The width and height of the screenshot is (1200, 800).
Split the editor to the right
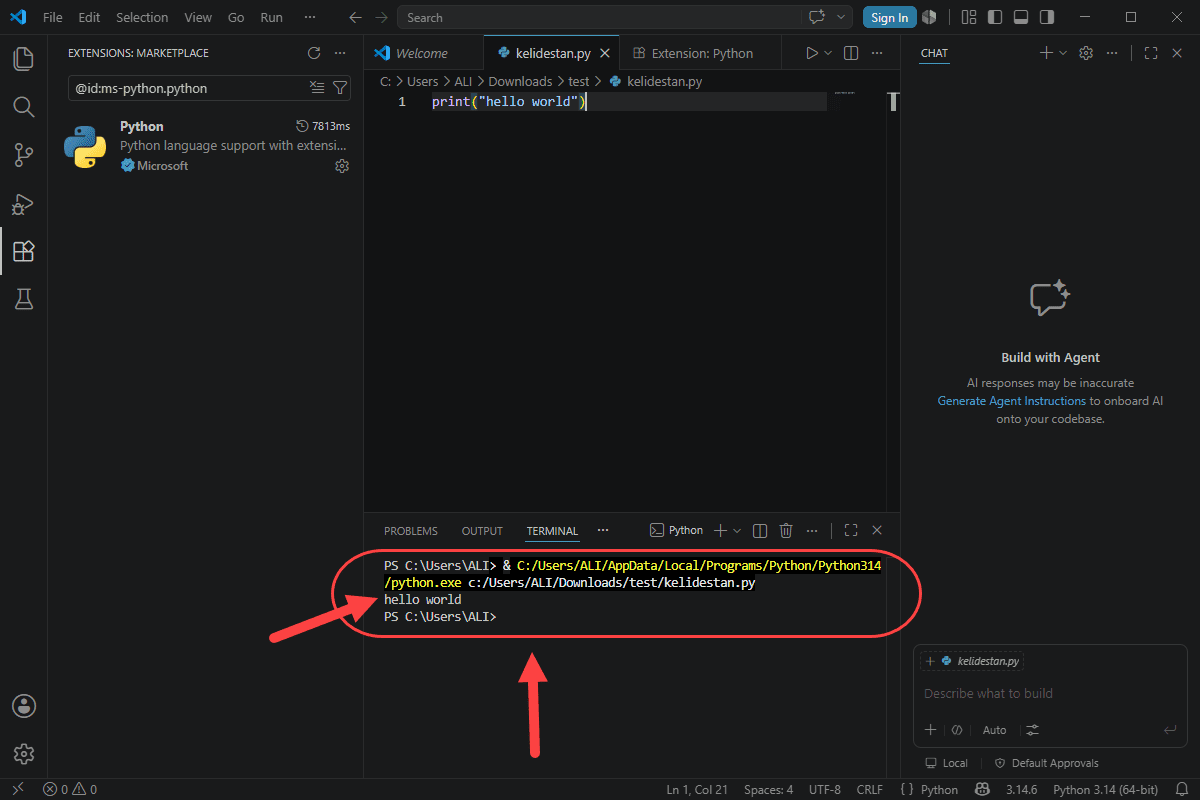point(851,53)
